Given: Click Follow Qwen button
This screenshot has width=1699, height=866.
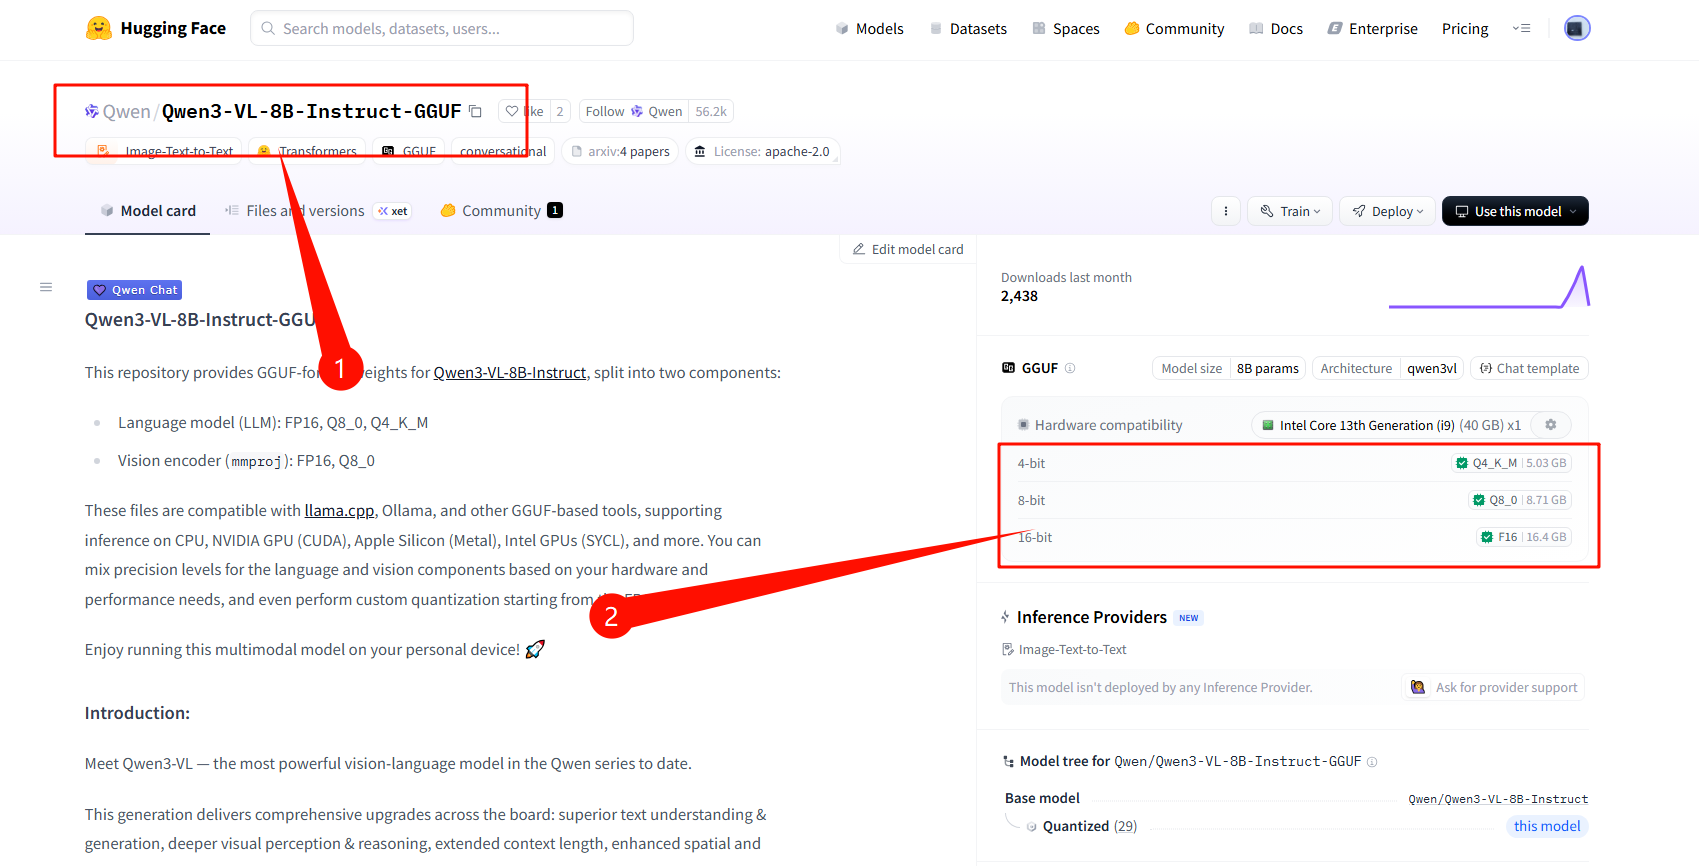Looking at the screenshot, I should click(x=633, y=111).
